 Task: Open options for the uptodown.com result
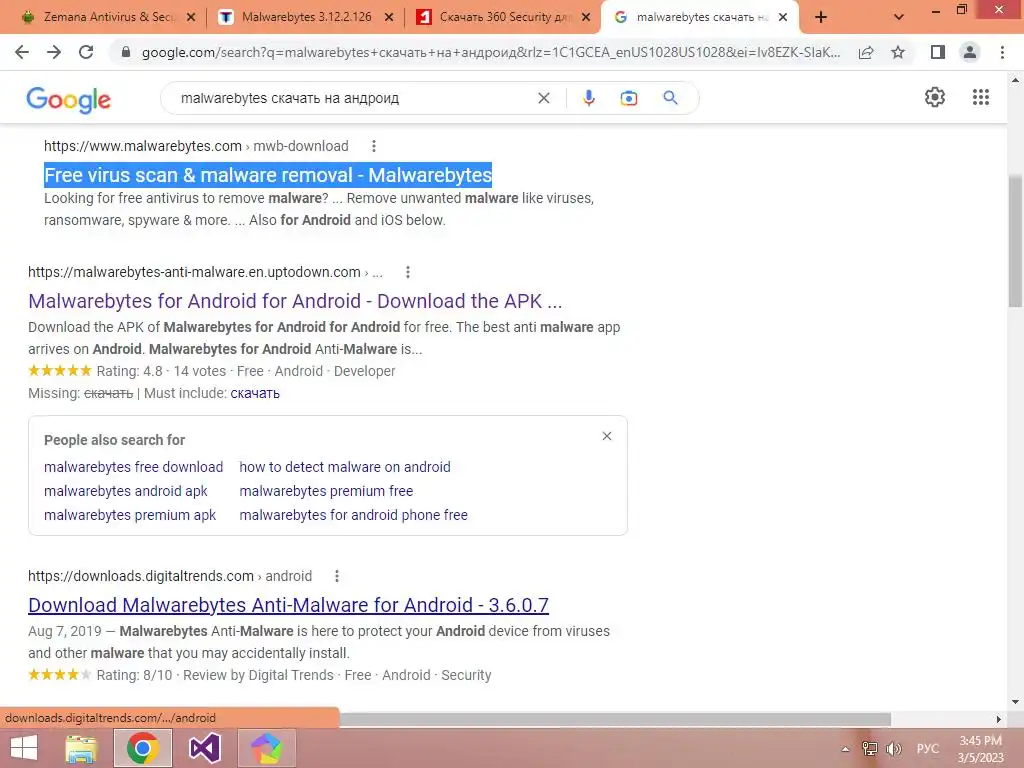(408, 272)
